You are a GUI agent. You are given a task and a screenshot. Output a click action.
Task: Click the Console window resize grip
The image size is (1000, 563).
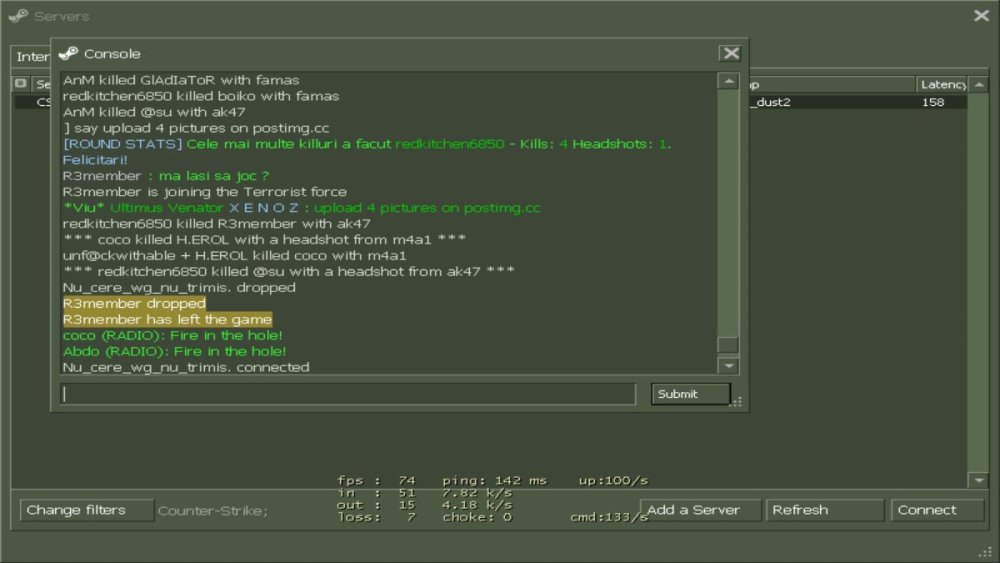pyautogui.click(x=737, y=402)
